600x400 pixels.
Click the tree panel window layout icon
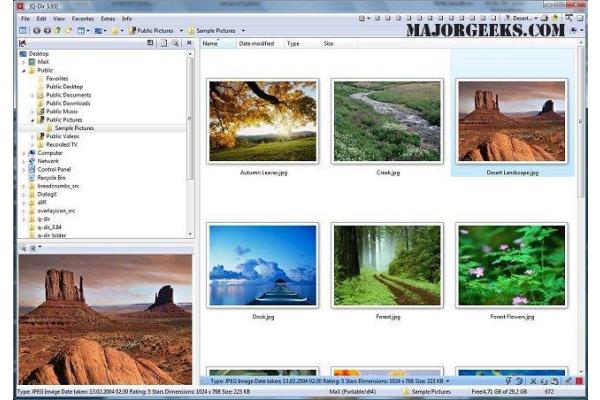point(150,43)
